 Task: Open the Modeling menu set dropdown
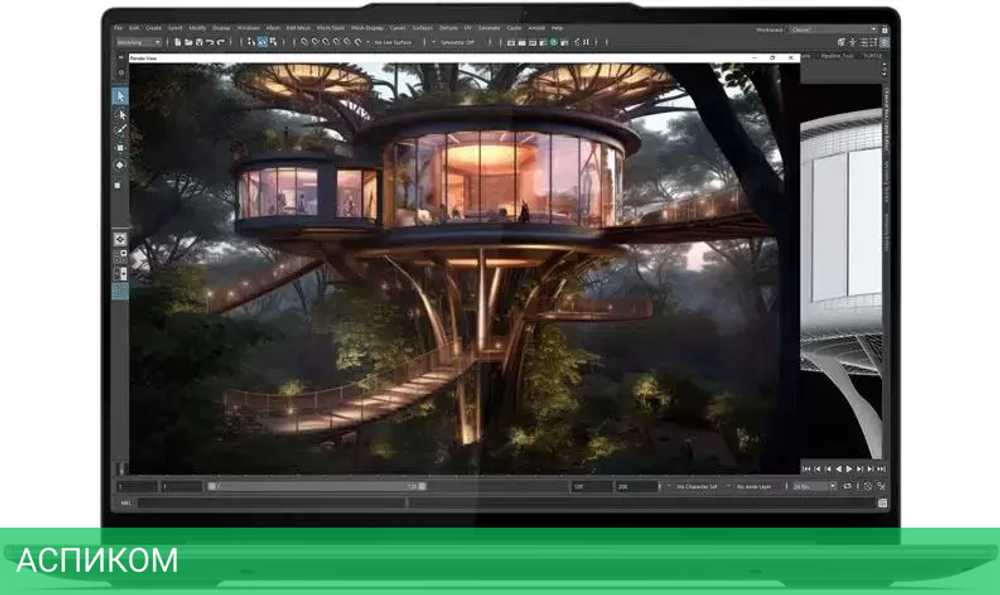coord(138,42)
